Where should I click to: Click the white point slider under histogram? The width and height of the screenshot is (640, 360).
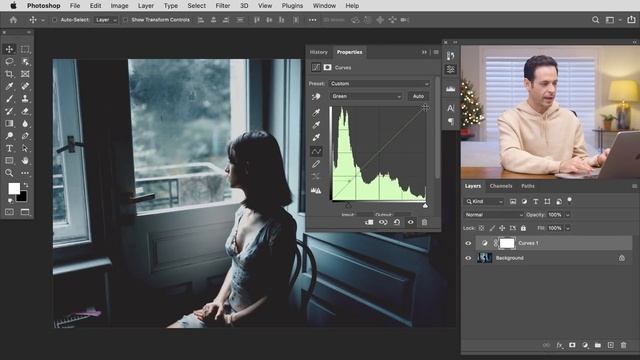425,205
